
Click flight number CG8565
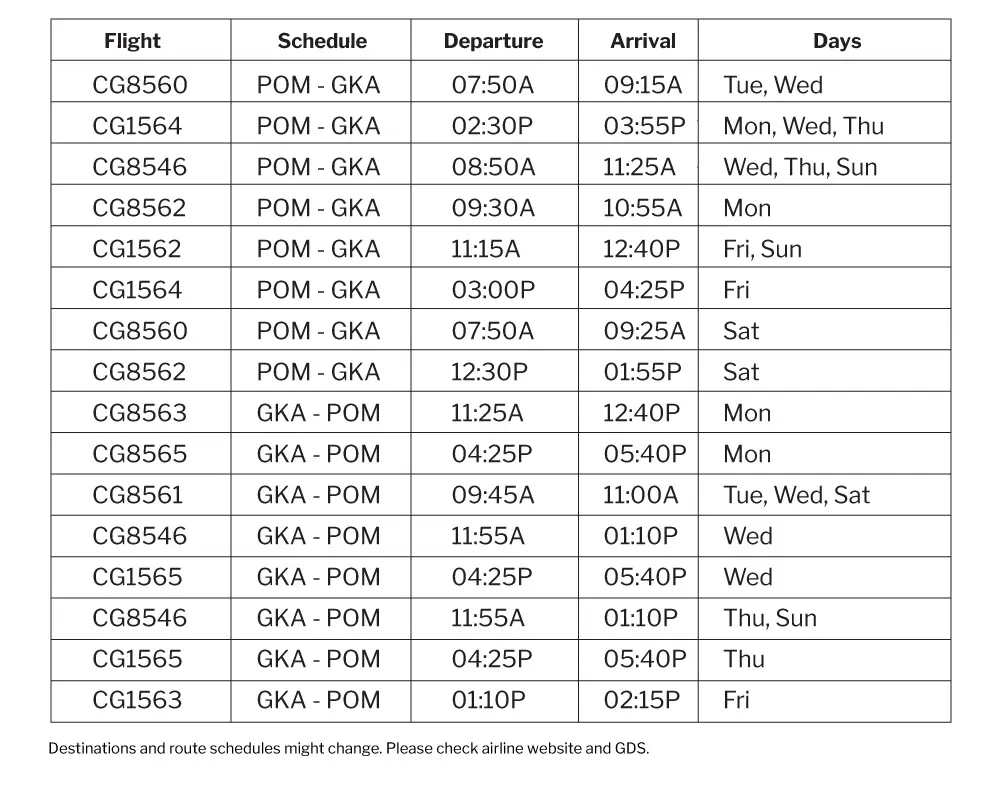coord(140,454)
